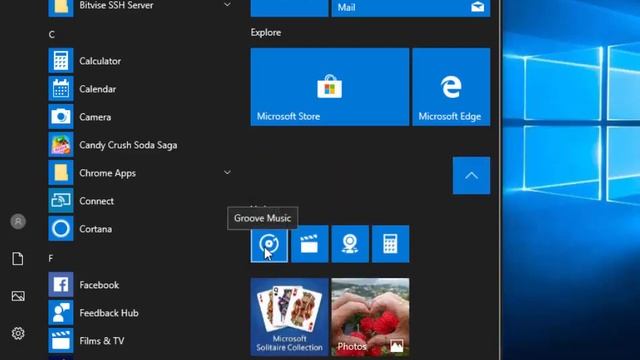The width and height of the screenshot is (640, 360).
Task: Select the Cortana text label
Action: tap(96, 229)
